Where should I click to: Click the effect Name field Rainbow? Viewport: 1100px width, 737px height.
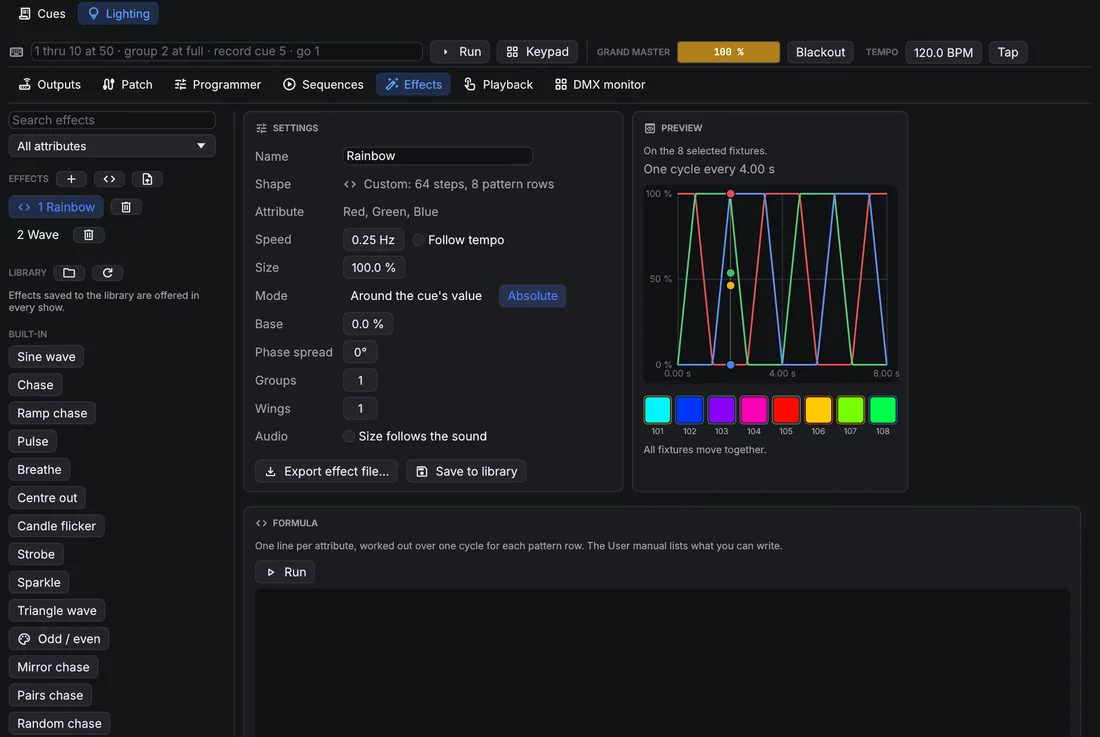coord(438,156)
